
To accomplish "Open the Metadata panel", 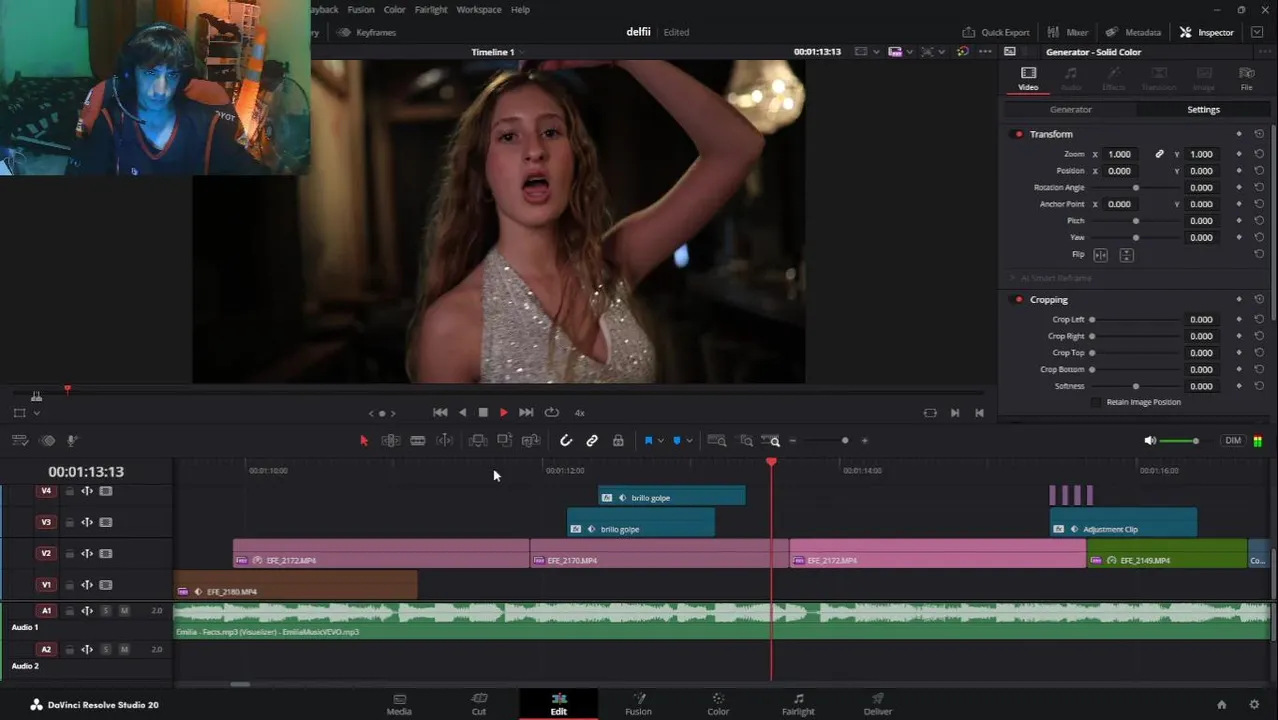I will point(1134,32).
